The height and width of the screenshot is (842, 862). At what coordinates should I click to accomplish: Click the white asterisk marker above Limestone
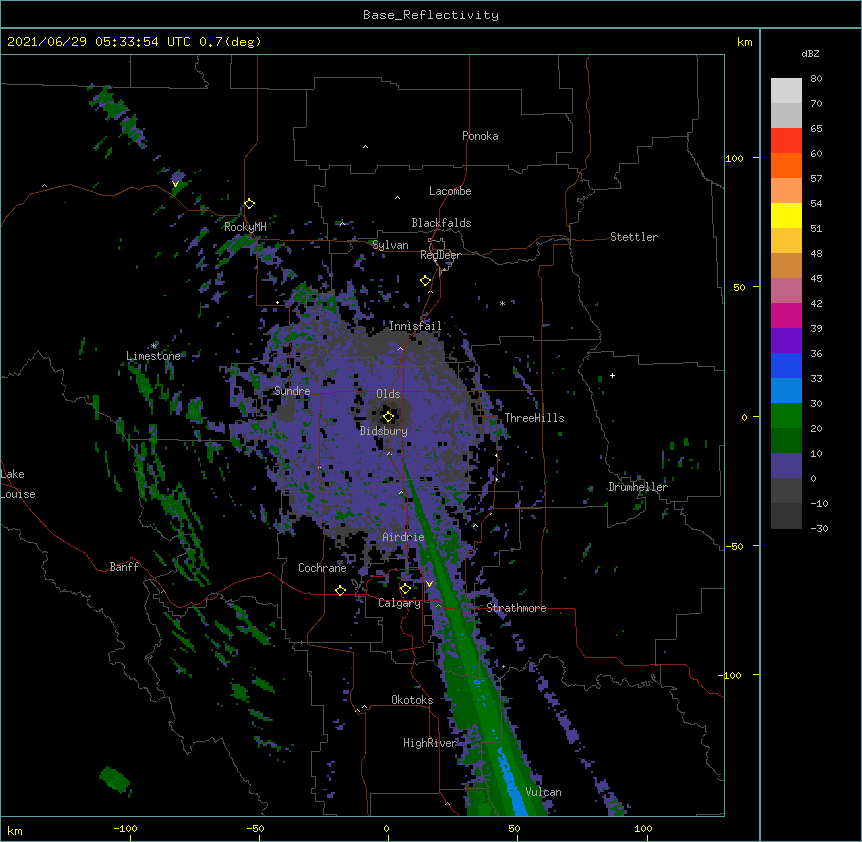(154, 346)
